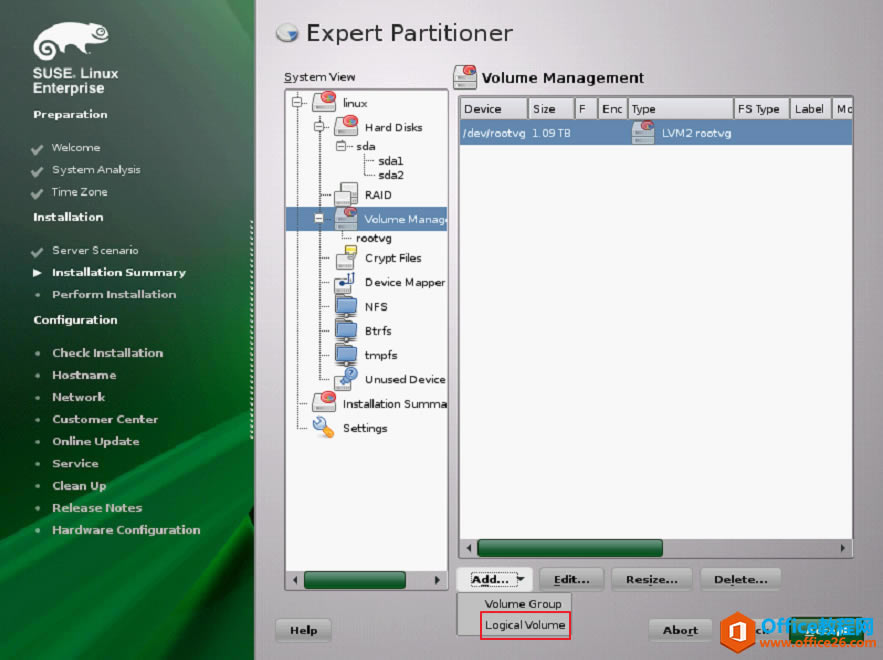
Task: Collapse the Volume Management tree node
Action: pyautogui.click(x=319, y=218)
